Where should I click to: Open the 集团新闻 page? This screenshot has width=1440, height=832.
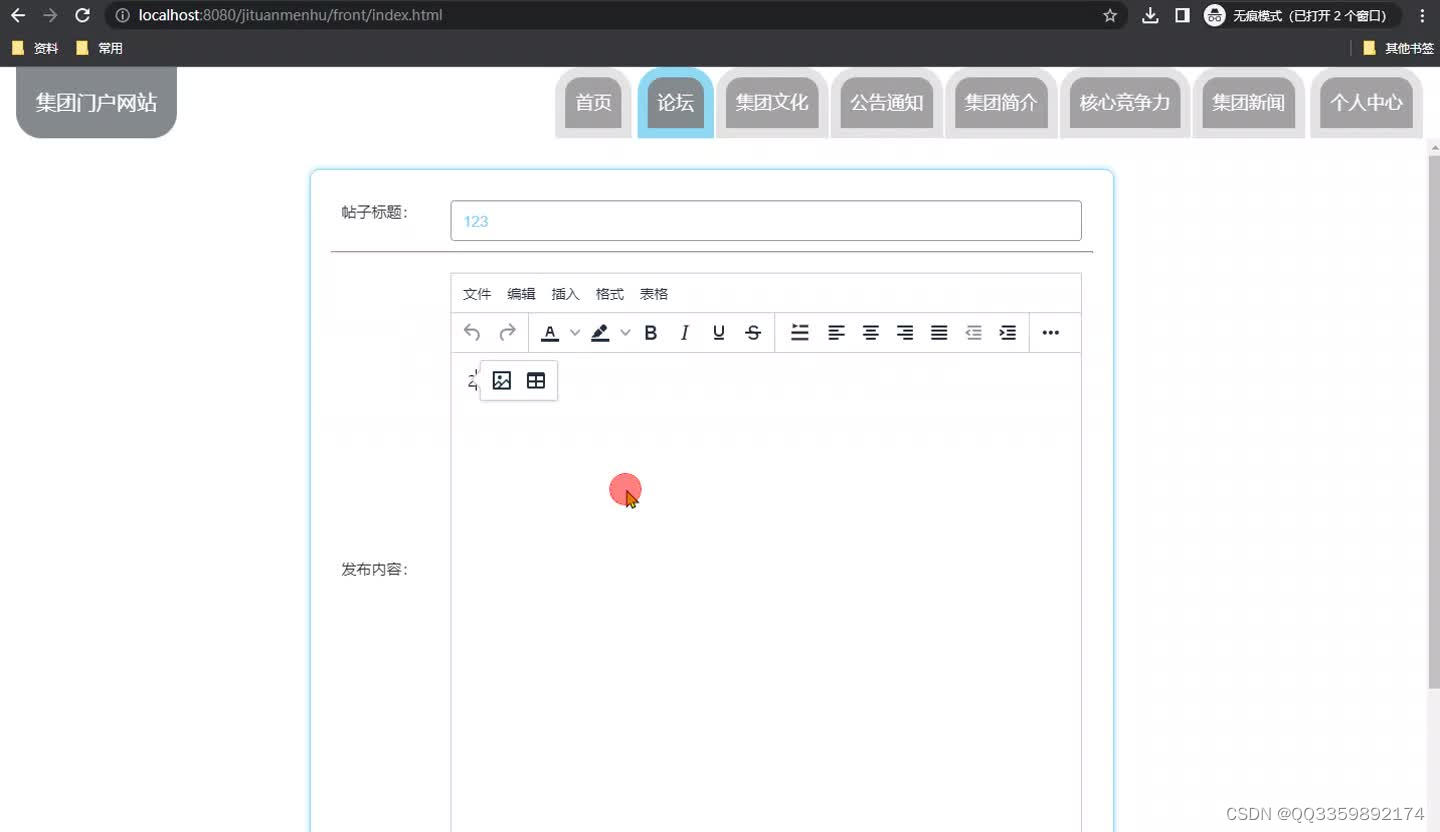[x=1249, y=103]
